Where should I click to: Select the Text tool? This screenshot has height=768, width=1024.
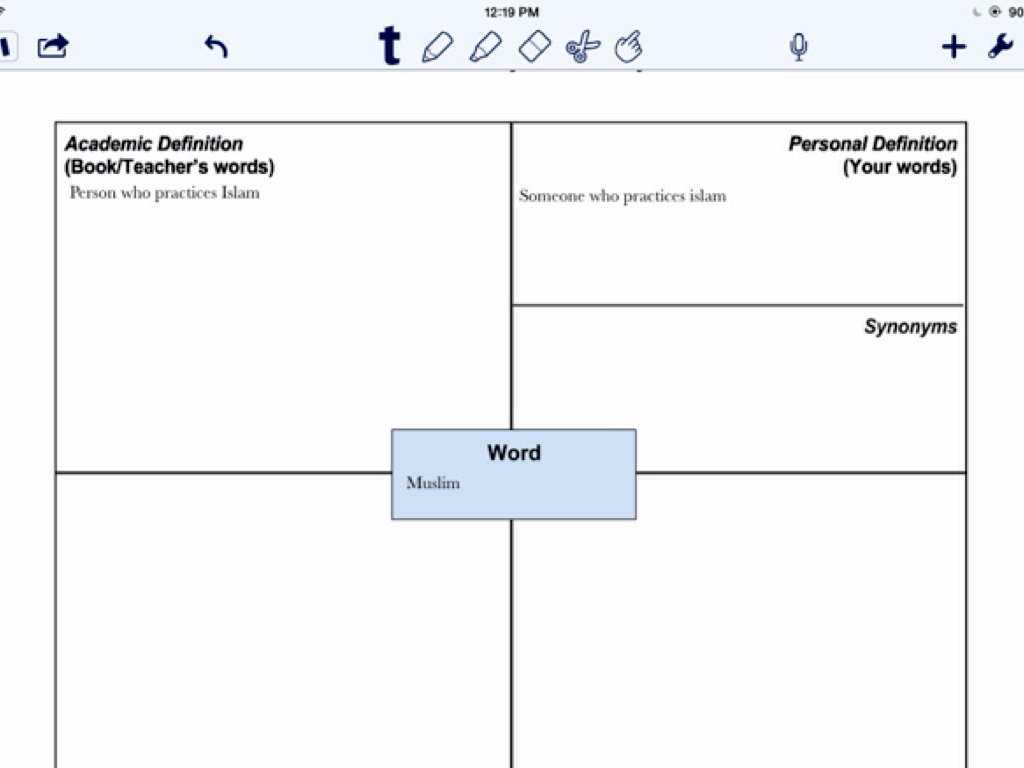tap(389, 46)
